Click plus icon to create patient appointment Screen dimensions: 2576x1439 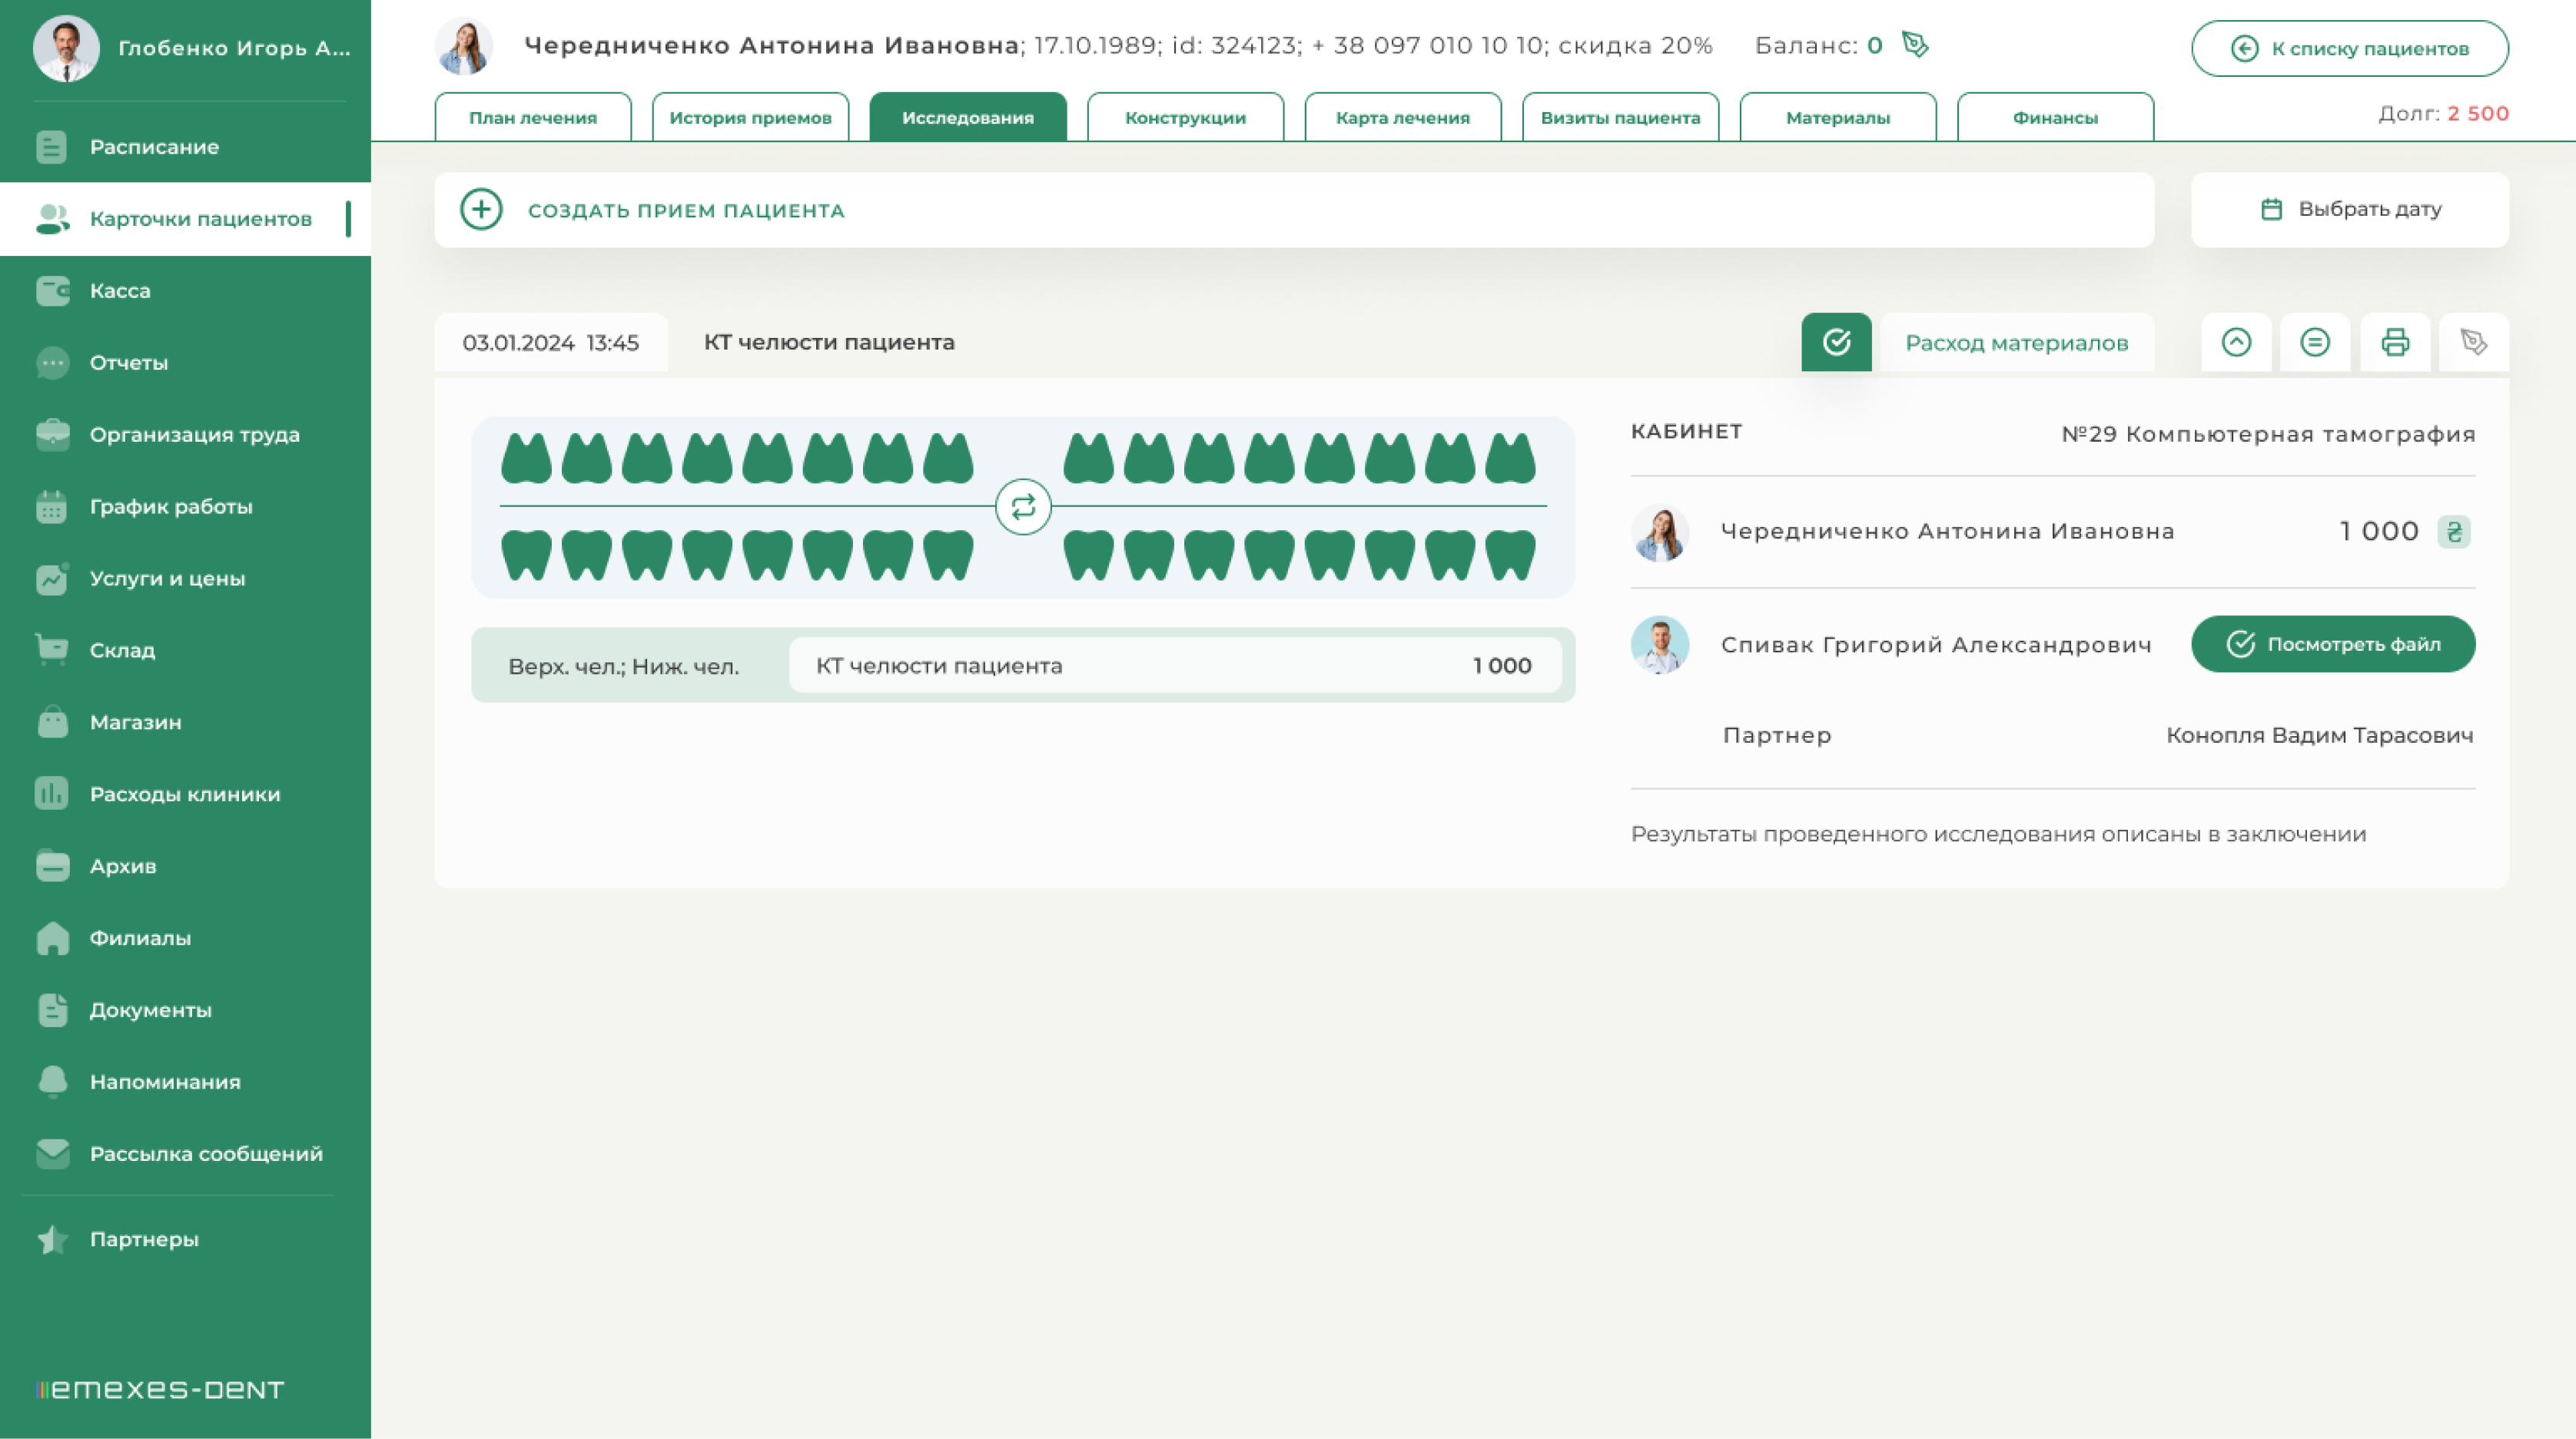(x=481, y=210)
